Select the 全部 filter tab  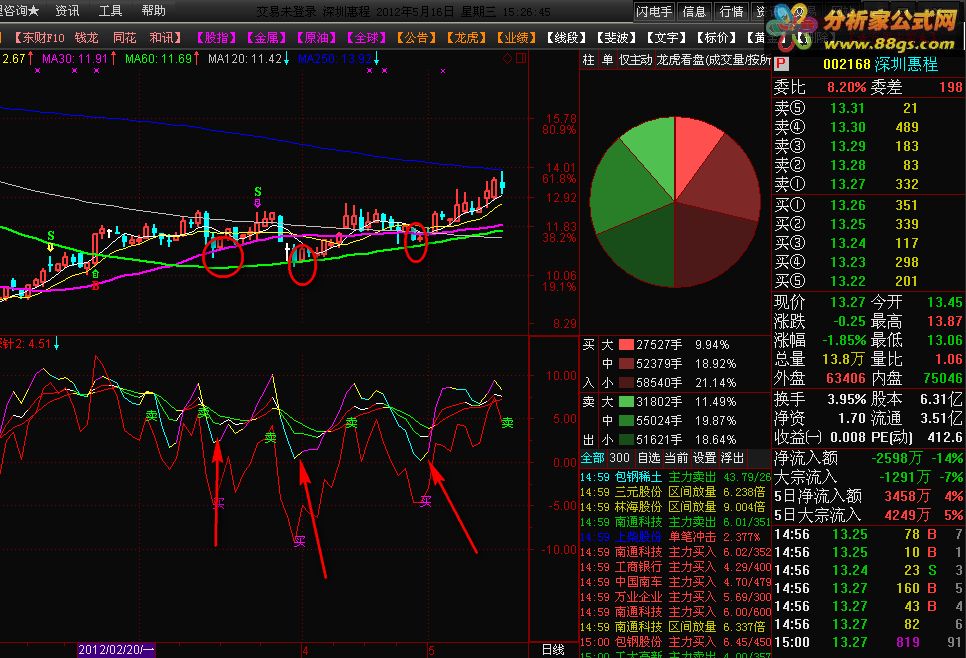coord(593,458)
